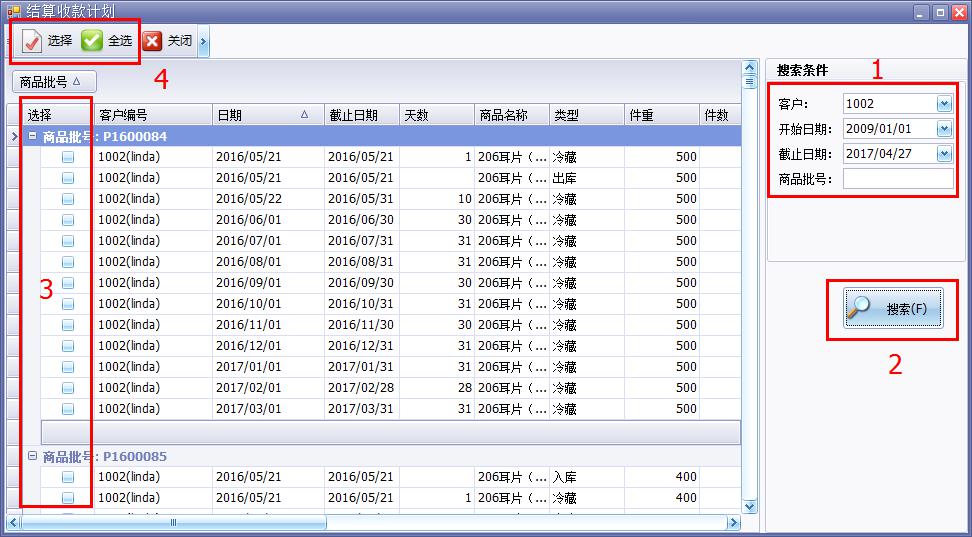Open the 客户 dropdown showing 1002
The image size is (972, 537).
[x=944, y=104]
